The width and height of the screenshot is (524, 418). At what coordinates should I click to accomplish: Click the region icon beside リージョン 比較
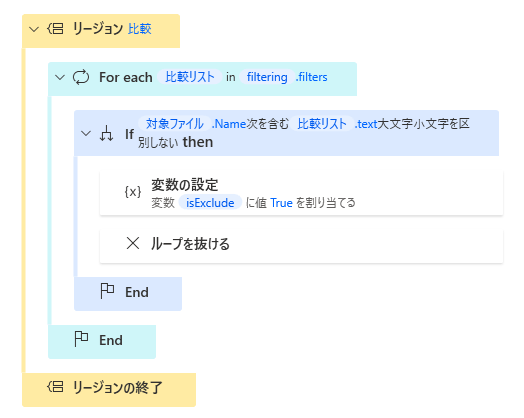coord(55,29)
